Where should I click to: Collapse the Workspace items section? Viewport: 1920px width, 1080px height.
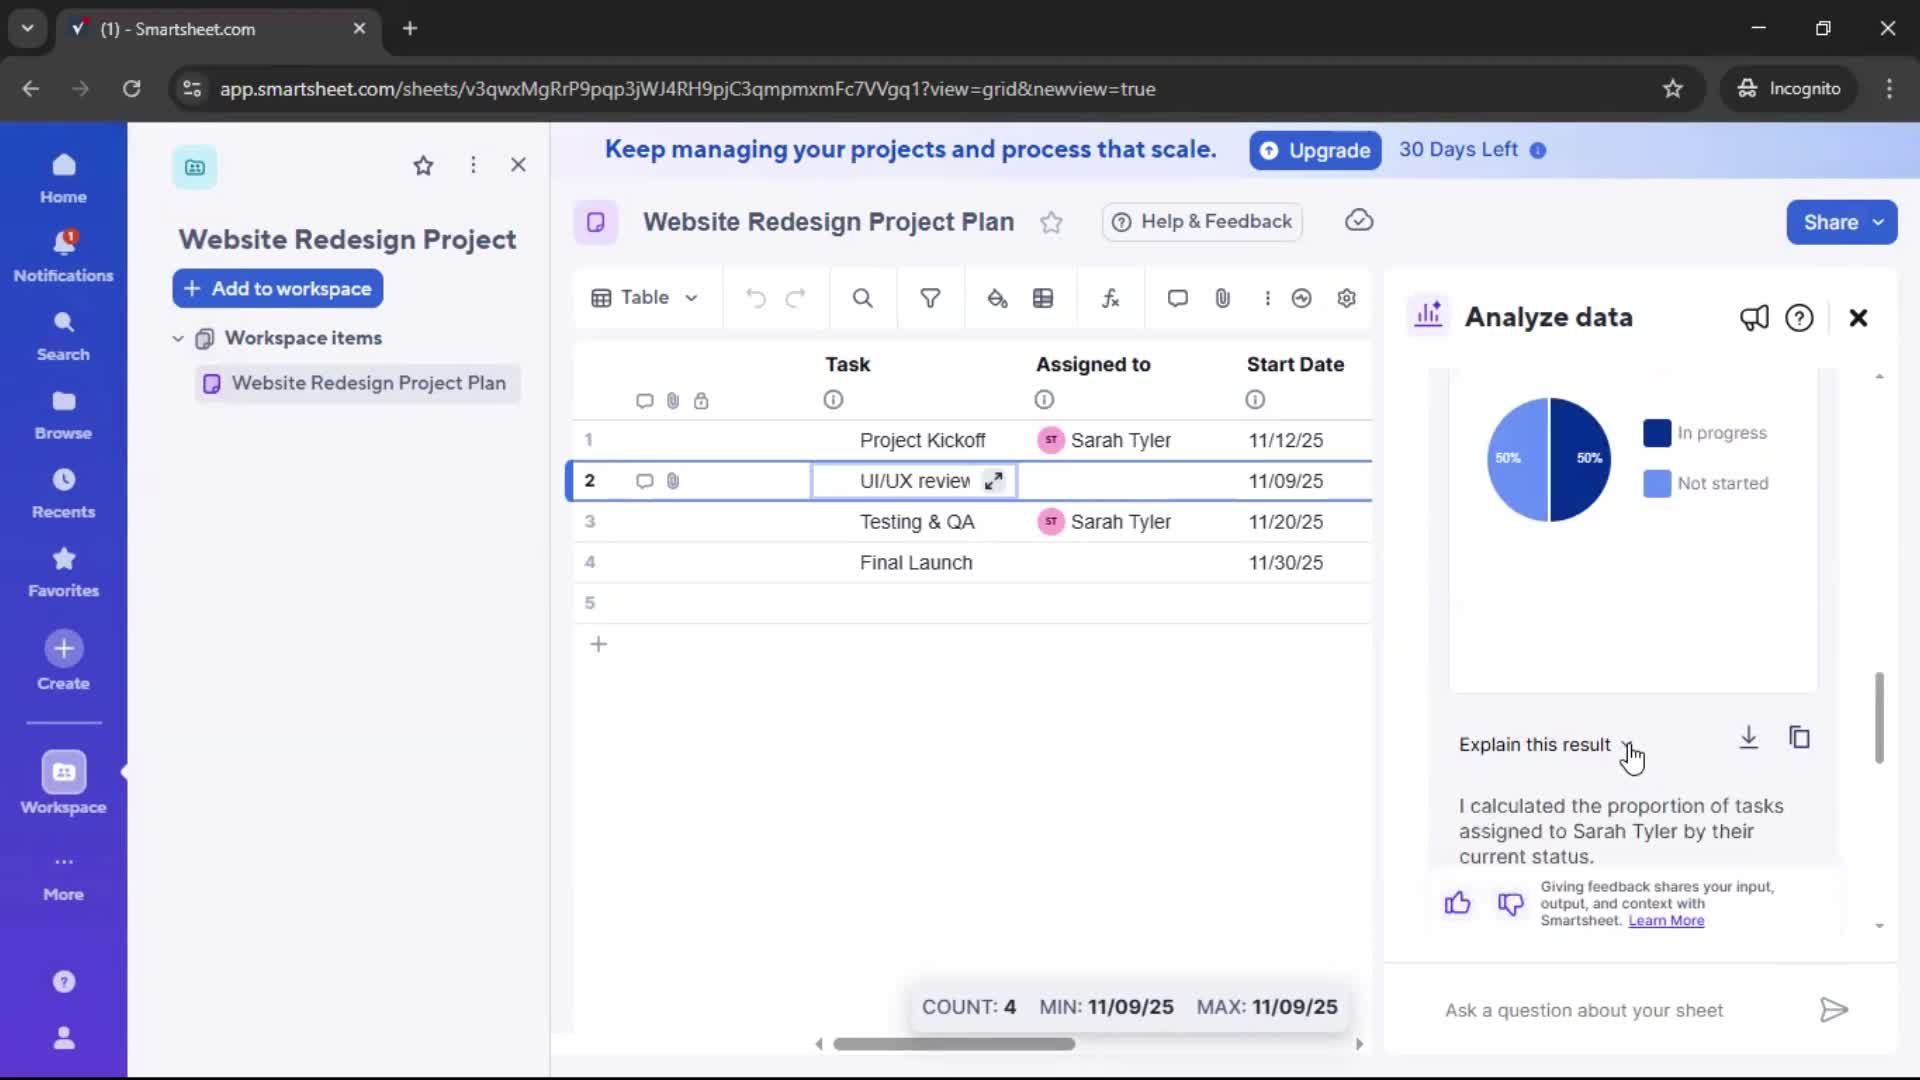tap(177, 338)
